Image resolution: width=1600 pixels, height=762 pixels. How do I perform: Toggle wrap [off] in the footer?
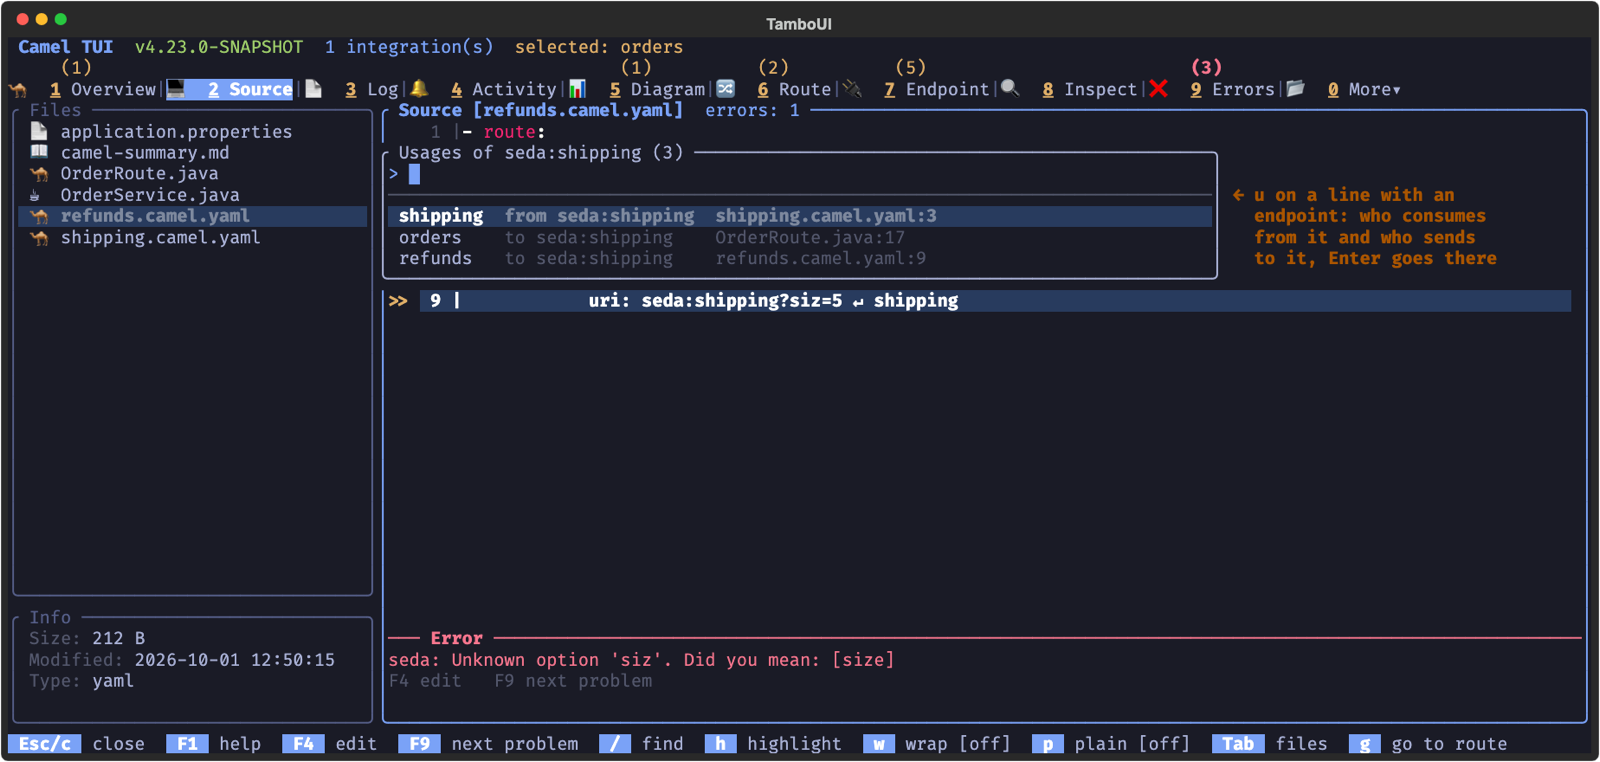[937, 744]
